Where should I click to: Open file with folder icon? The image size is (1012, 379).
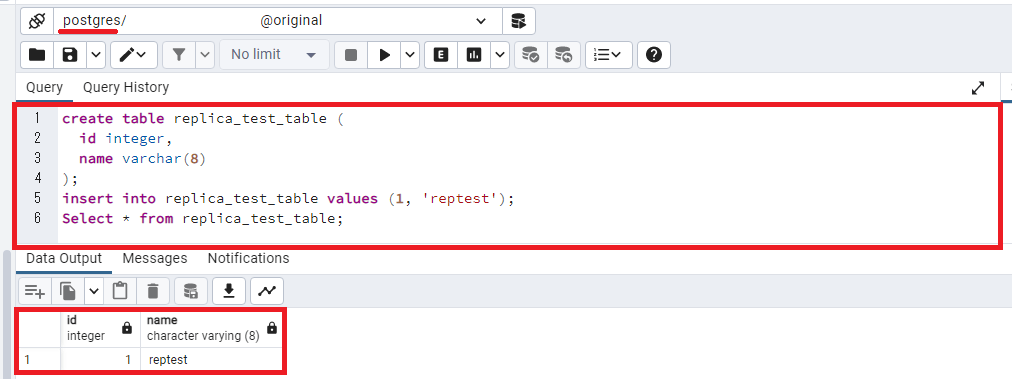[37, 55]
